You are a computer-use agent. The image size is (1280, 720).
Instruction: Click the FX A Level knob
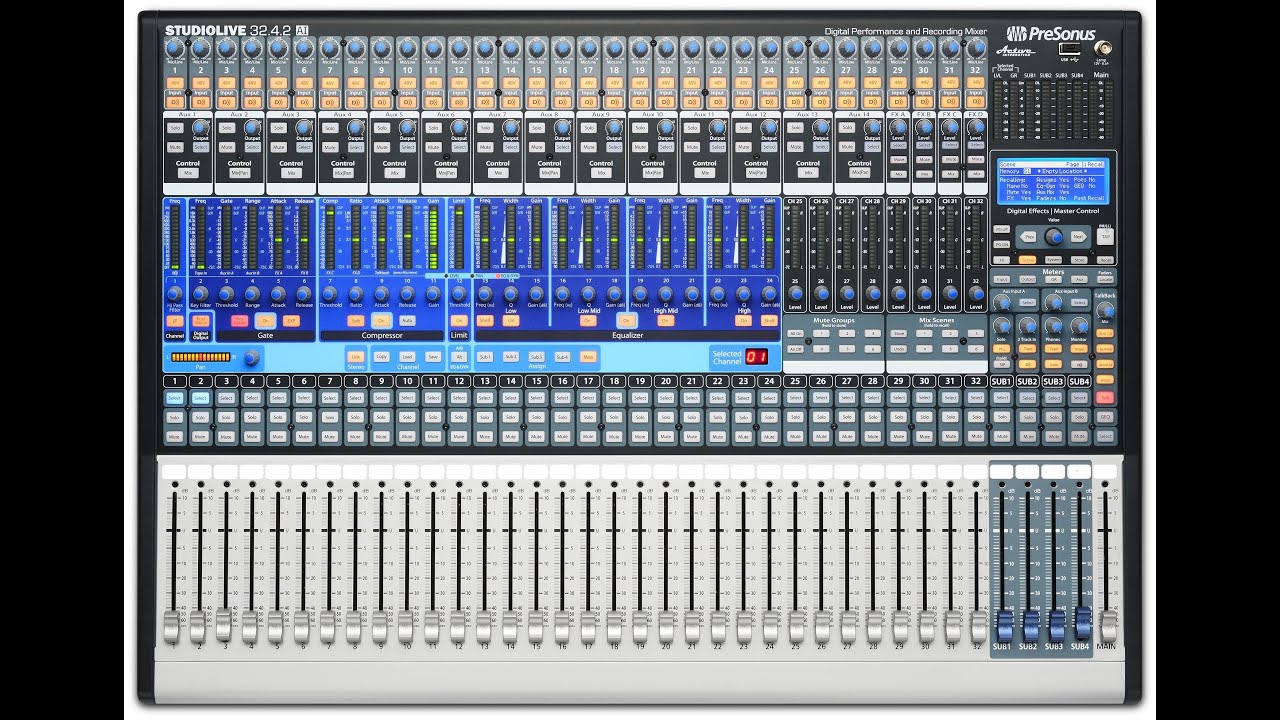click(898, 128)
